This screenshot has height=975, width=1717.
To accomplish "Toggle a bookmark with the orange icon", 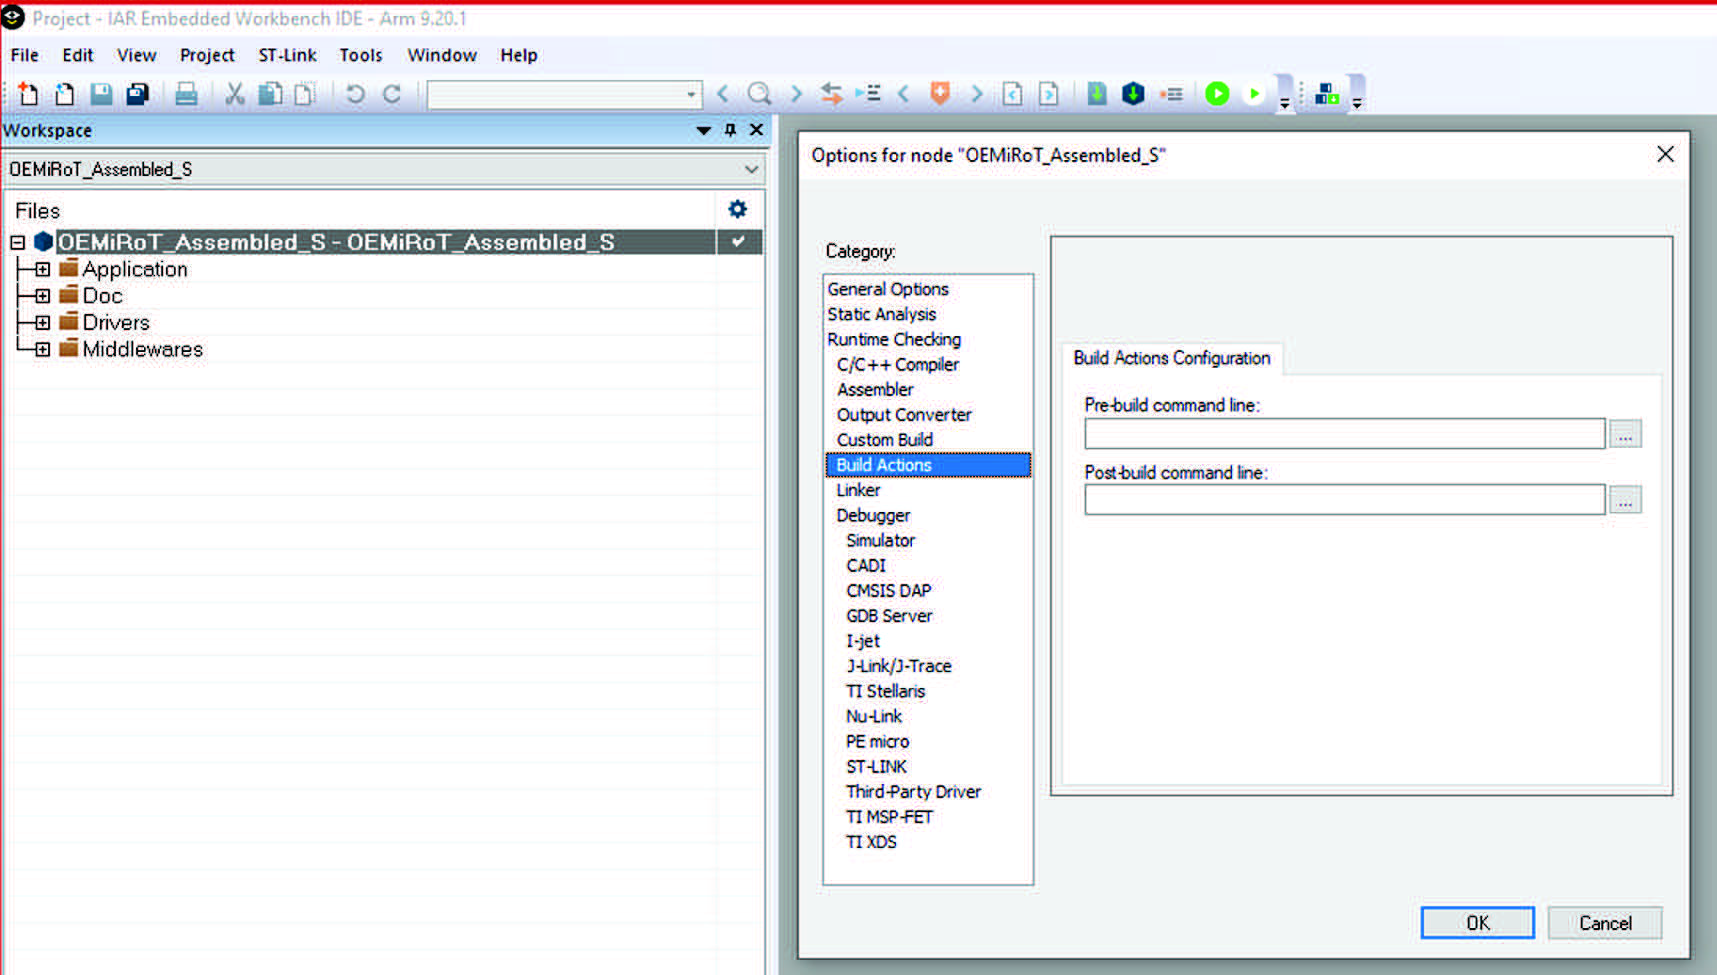I will point(940,94).
